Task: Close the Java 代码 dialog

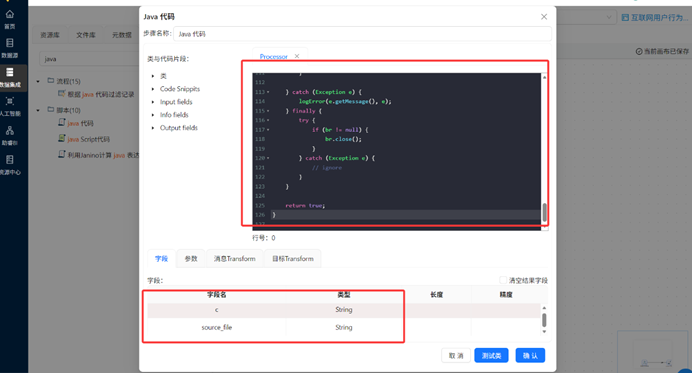Action: tap(544, 17)
